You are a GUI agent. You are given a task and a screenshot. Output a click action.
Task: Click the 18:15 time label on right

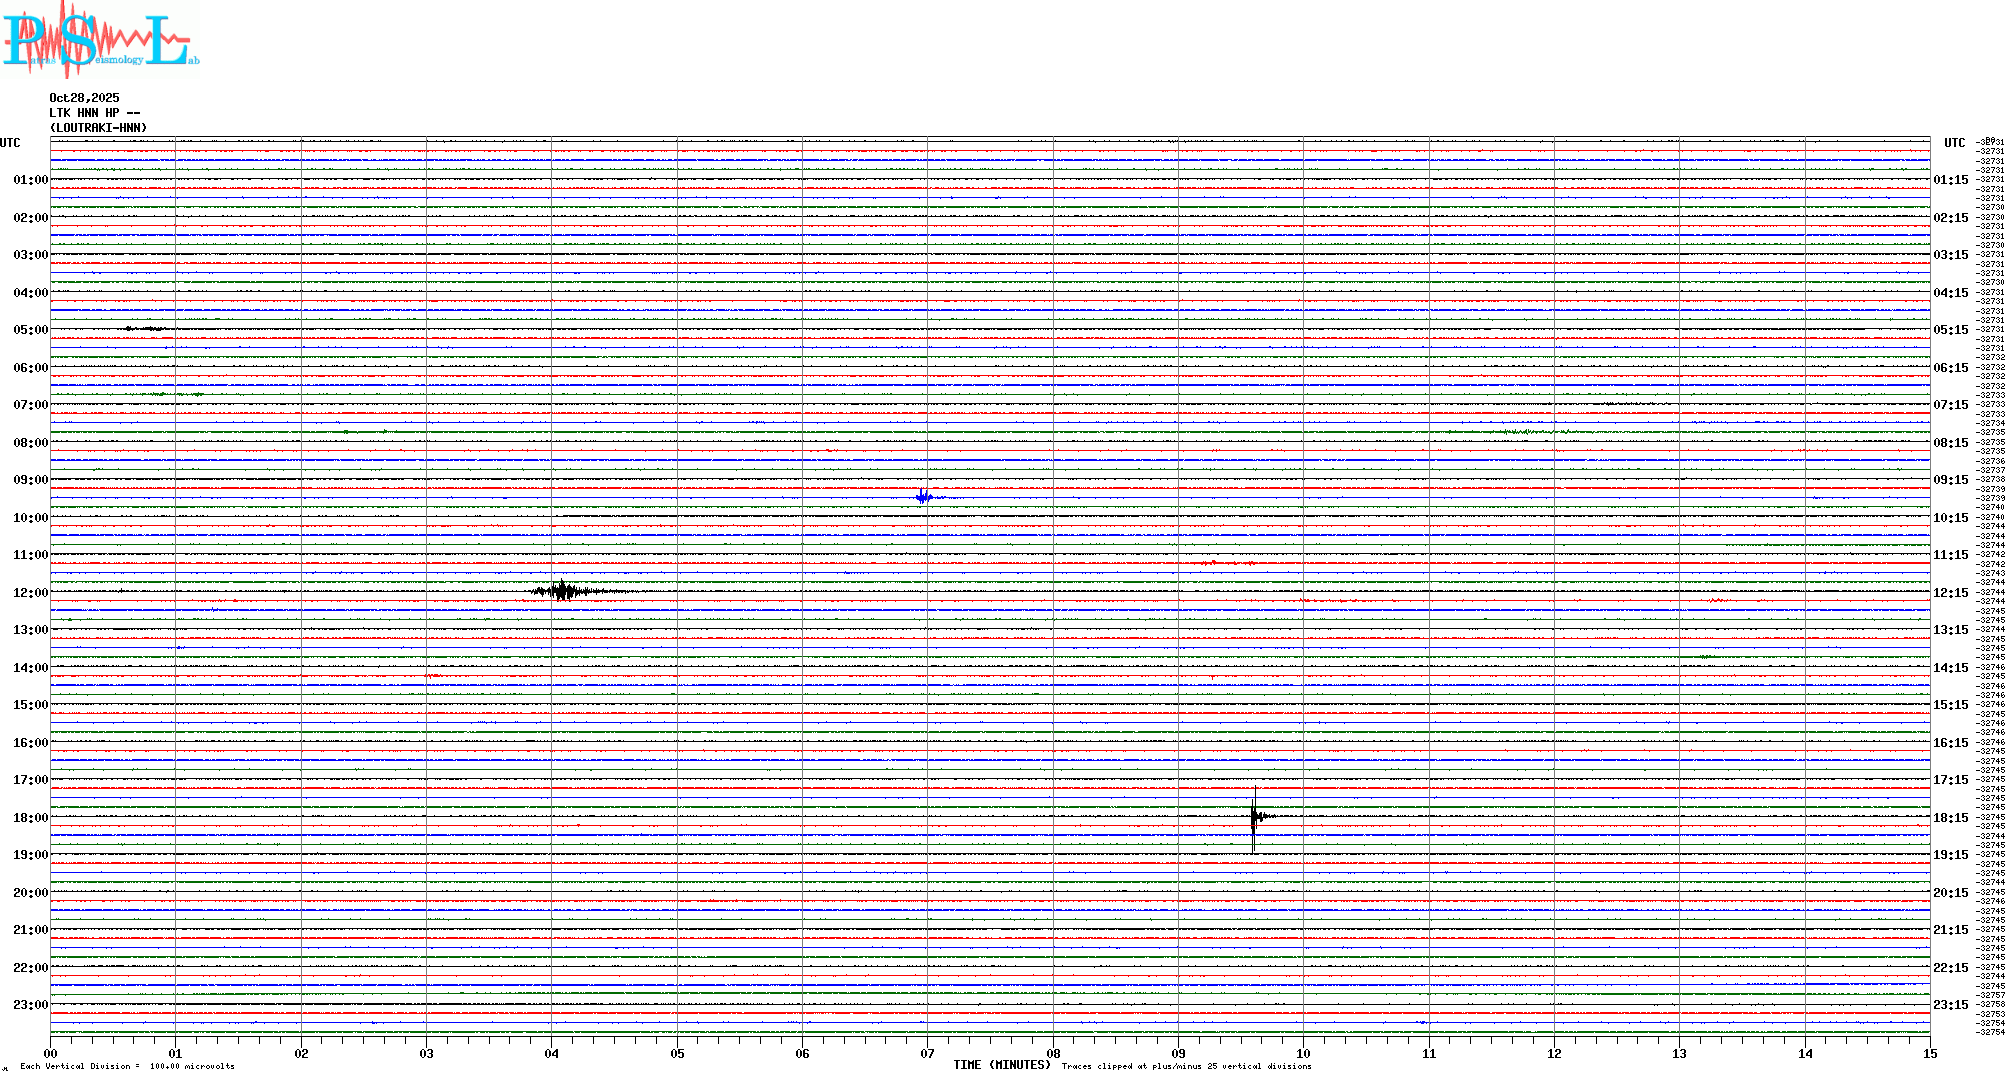point(1950,818)
